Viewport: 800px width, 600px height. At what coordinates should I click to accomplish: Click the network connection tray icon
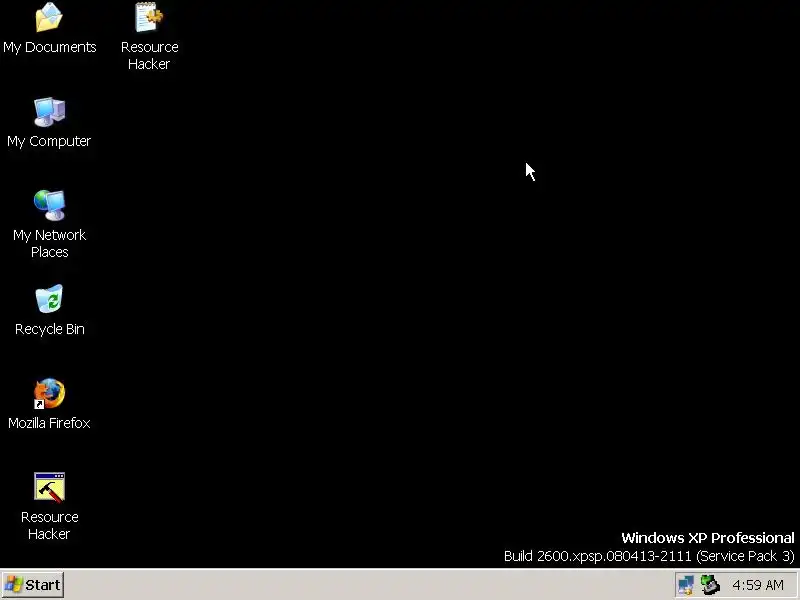686,585
